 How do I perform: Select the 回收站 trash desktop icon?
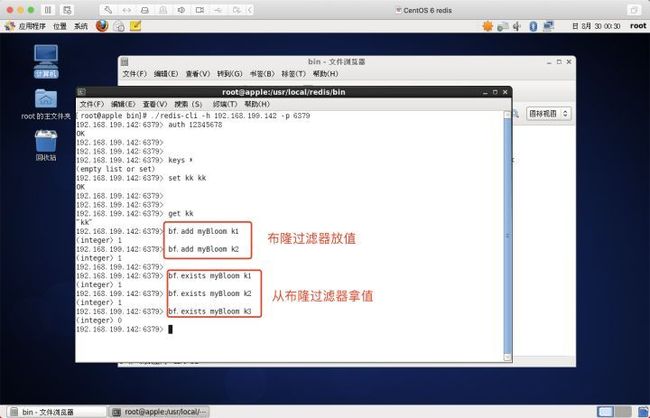pos(46,145)
